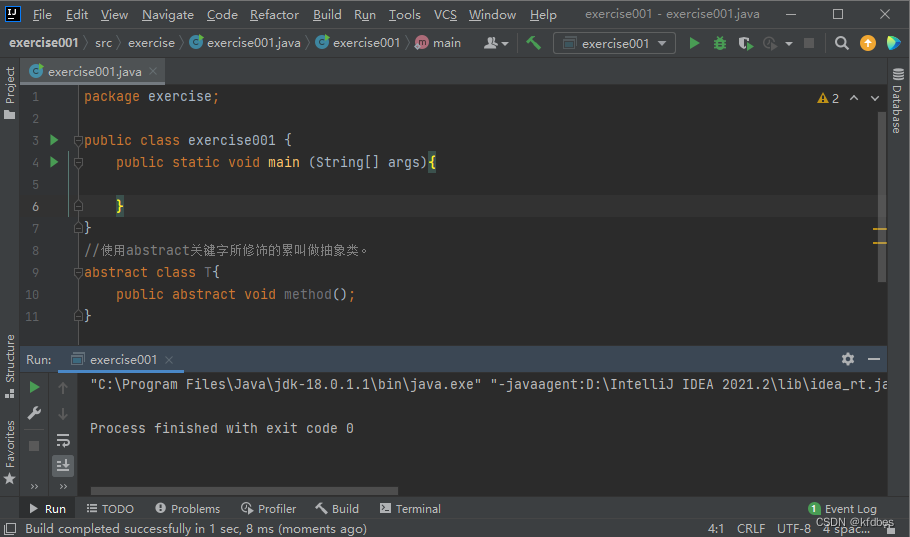Open the exercise001 run configuration dropdown
Image resolution: width=910 pixels, height=537 pixels.
pos(614,43)
